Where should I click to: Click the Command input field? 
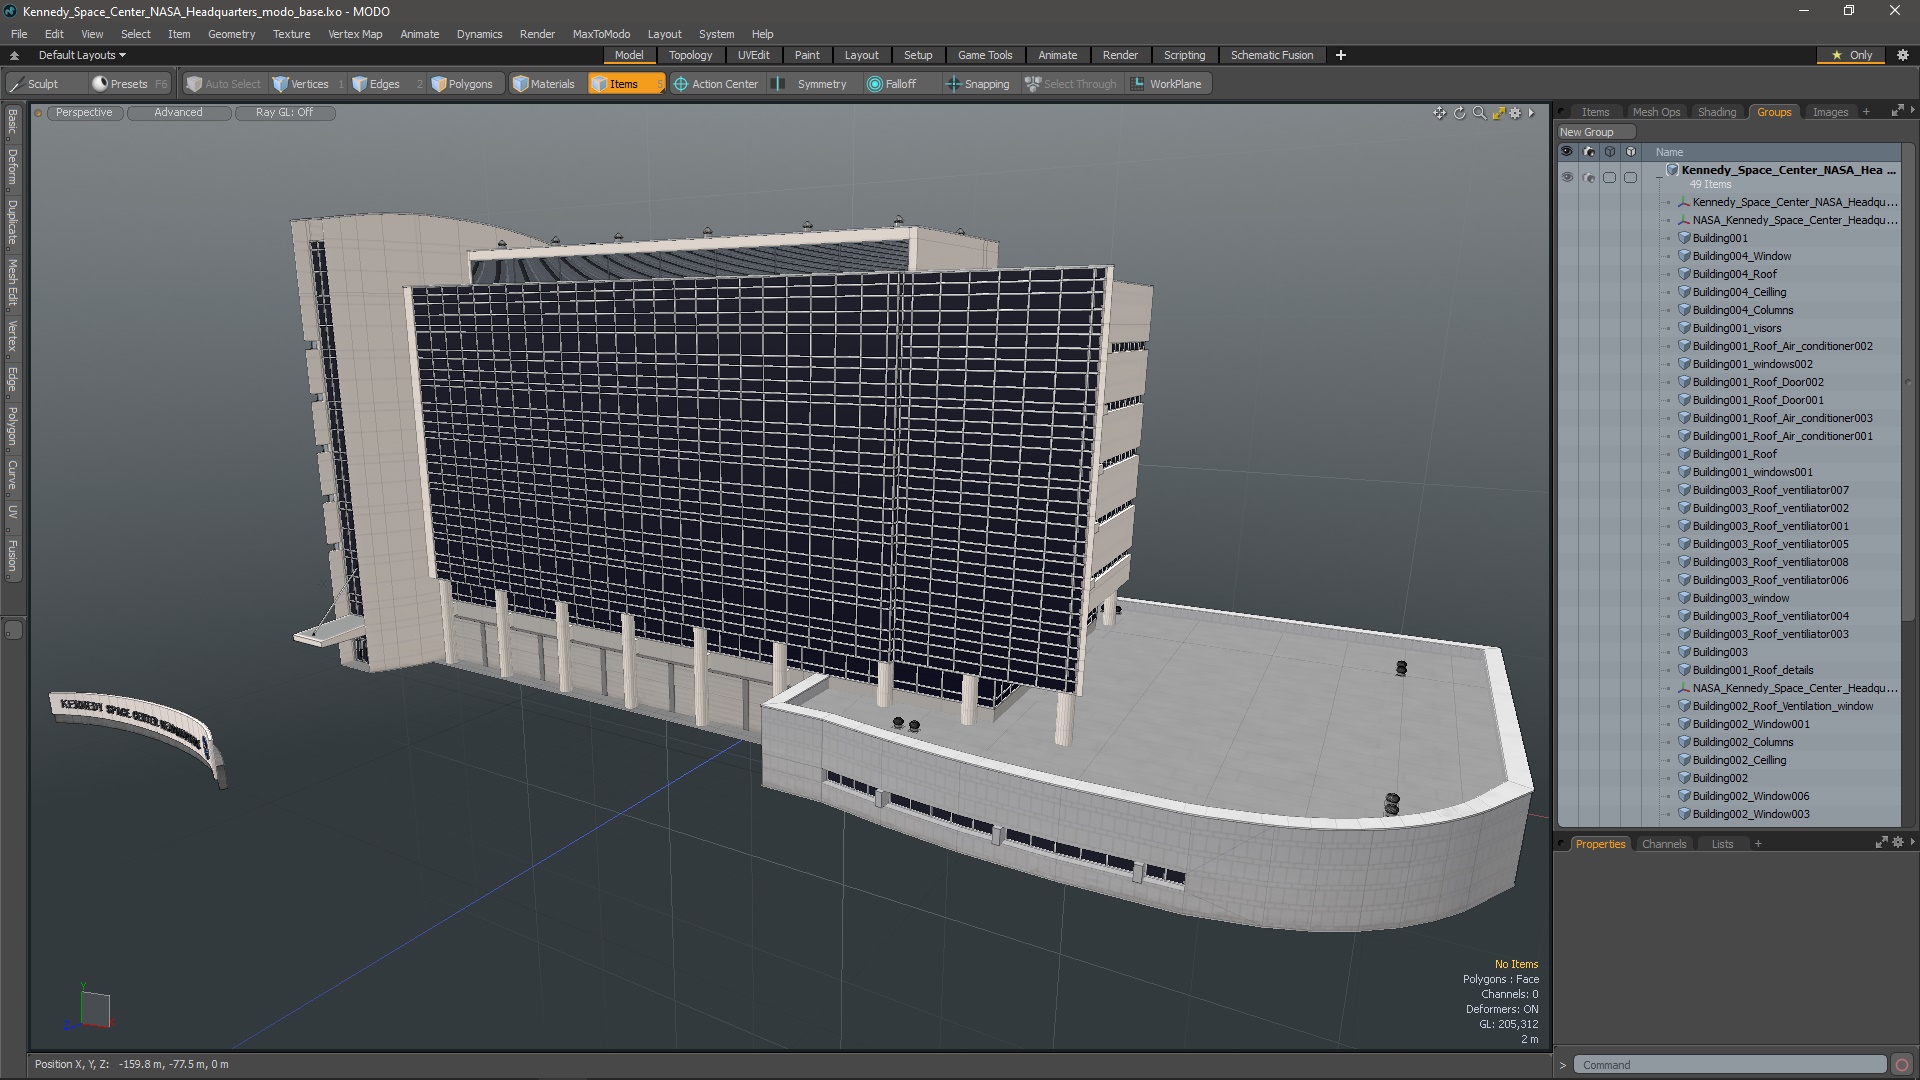click(x=1729, y=1065)
